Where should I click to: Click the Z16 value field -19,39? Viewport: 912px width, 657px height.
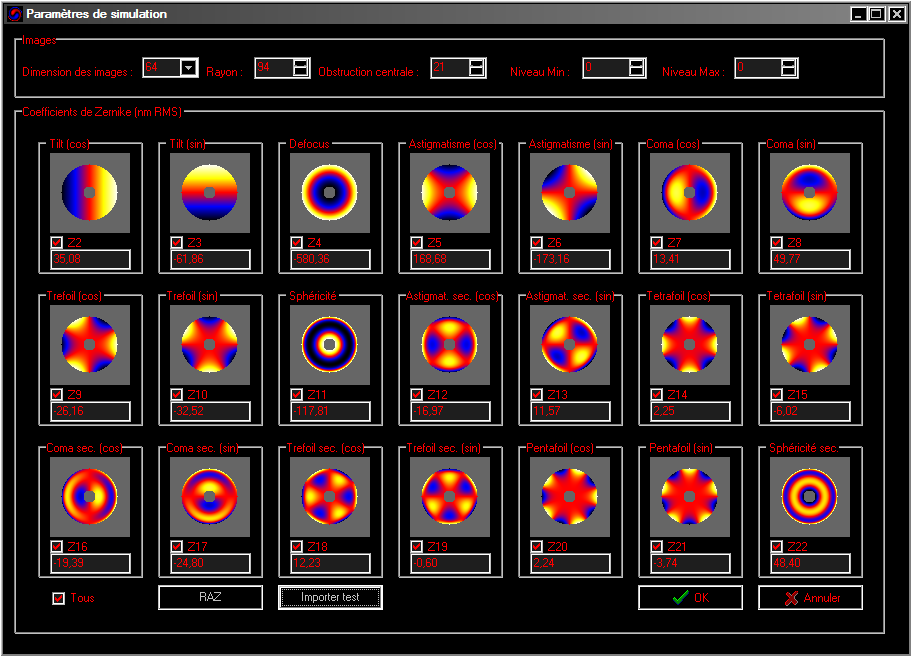[x=90, y=563]
